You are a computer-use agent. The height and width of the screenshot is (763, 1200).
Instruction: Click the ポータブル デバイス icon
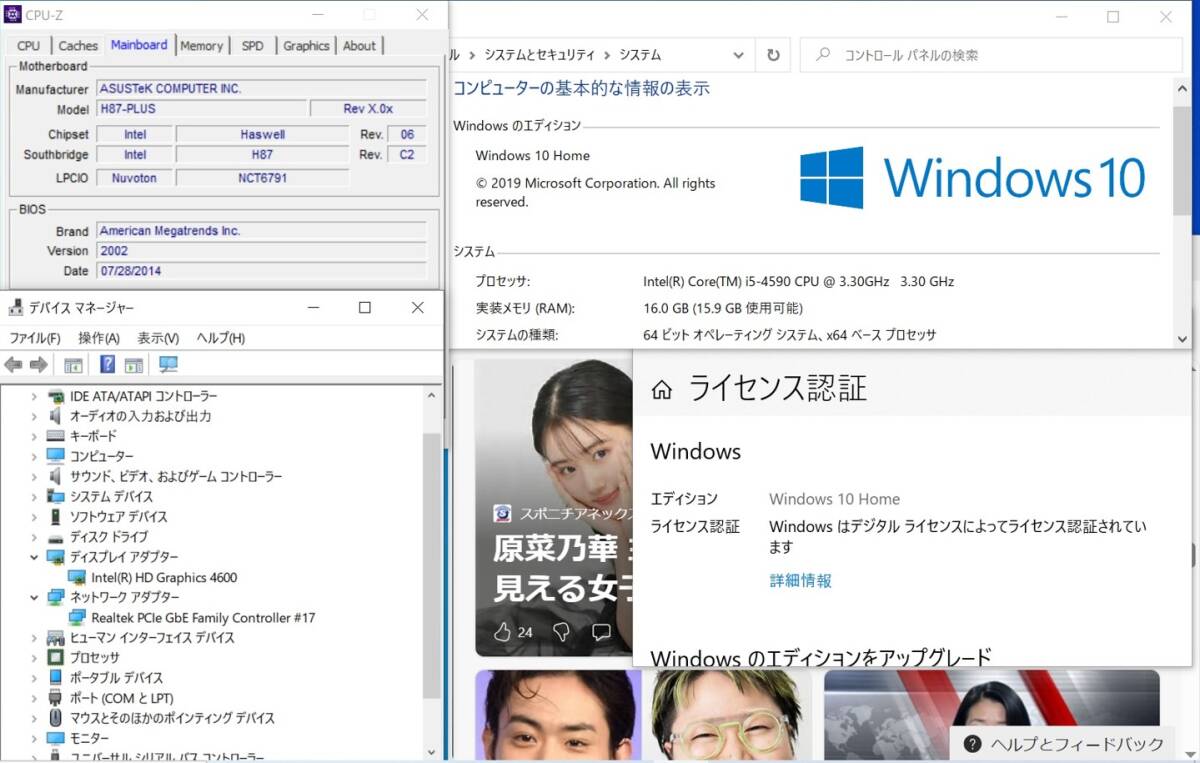(x=55, y=677)
